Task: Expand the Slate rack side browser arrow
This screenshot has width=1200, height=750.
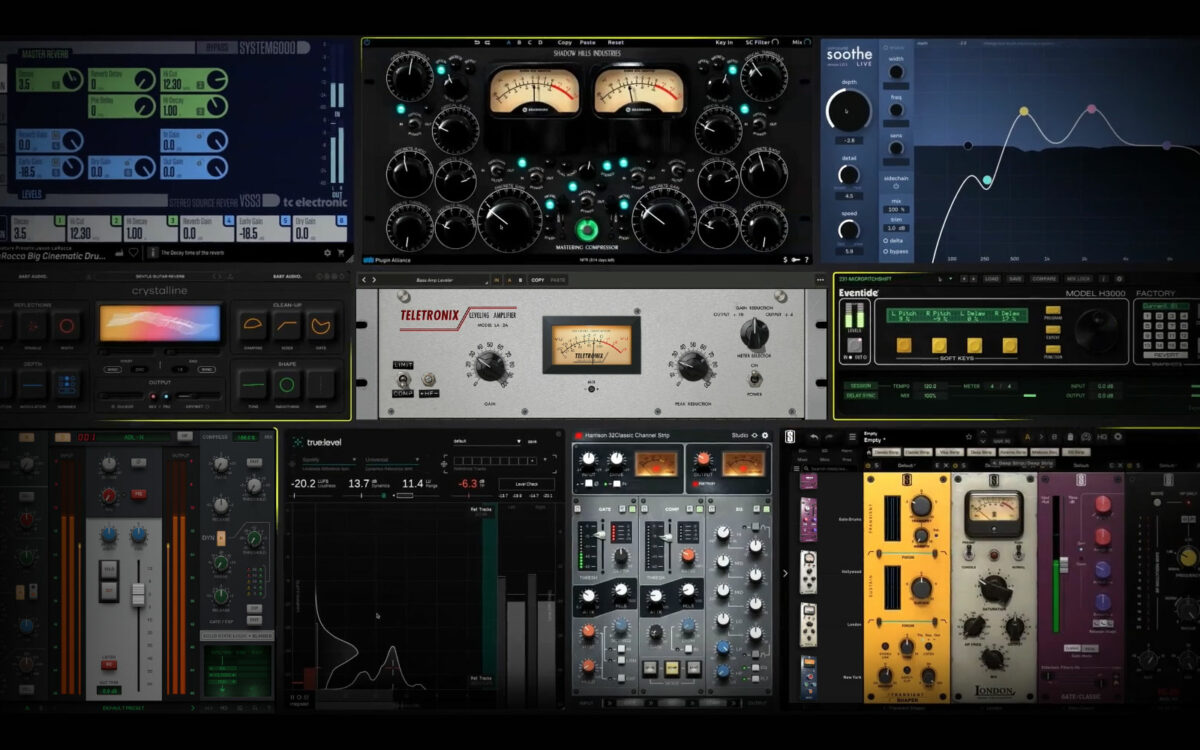Action: tap(785, 573)
